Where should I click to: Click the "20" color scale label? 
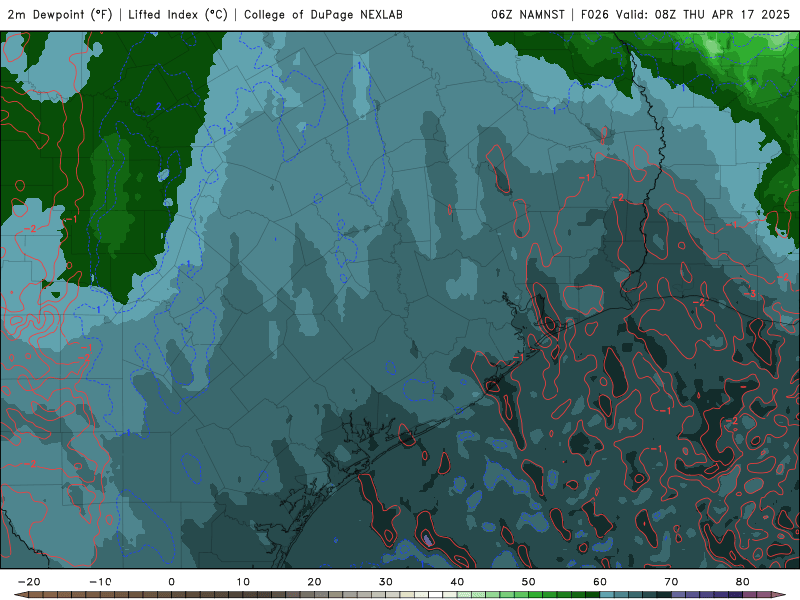click(314, 582)
